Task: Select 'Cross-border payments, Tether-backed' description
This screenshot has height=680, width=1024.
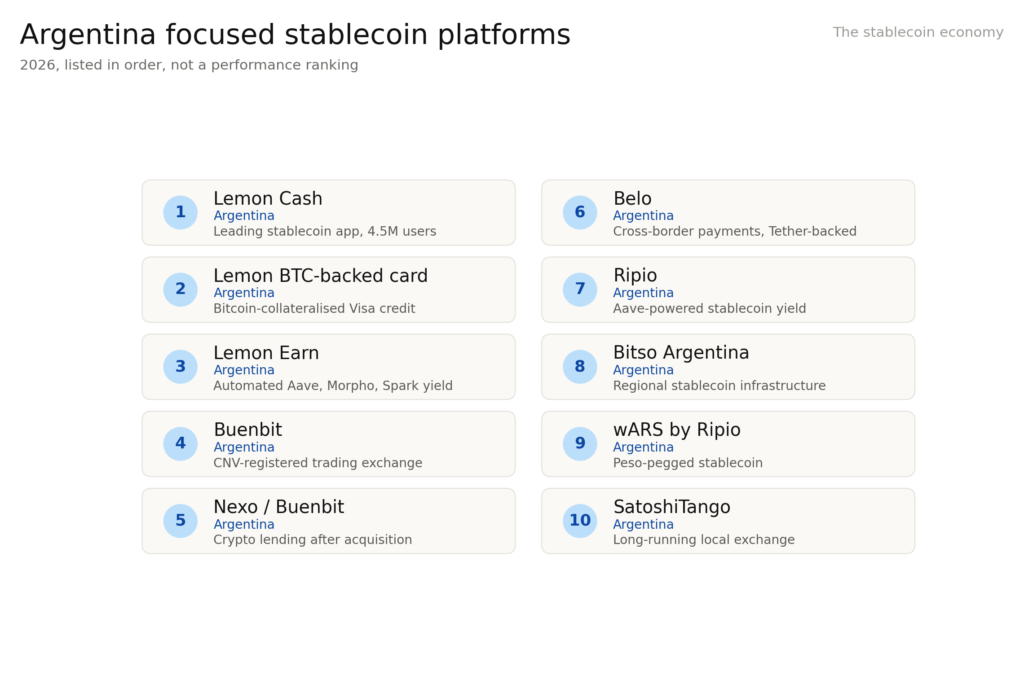Action: (735, 231)
